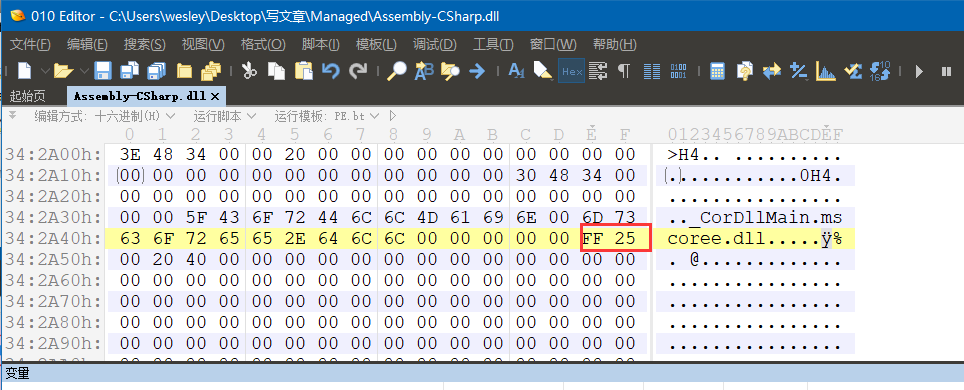Click the Save As icon
Screen dimensions: 964x390
point(129,71)
